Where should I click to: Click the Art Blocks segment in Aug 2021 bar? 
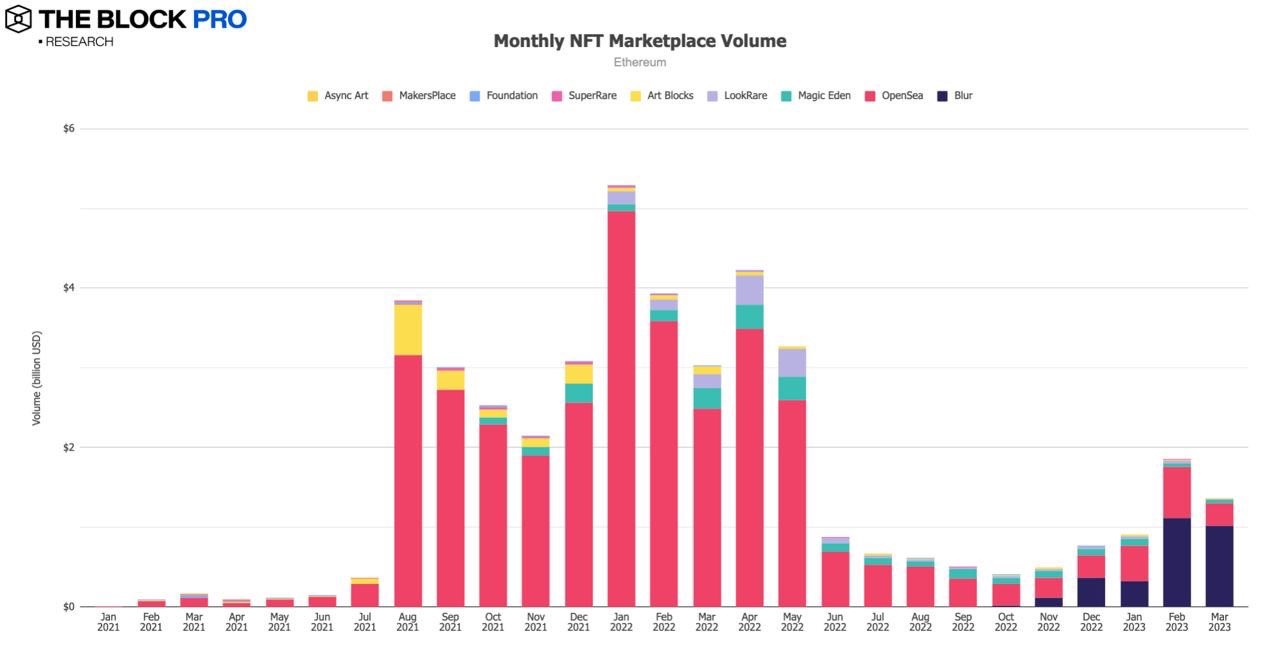coord(407,330)
